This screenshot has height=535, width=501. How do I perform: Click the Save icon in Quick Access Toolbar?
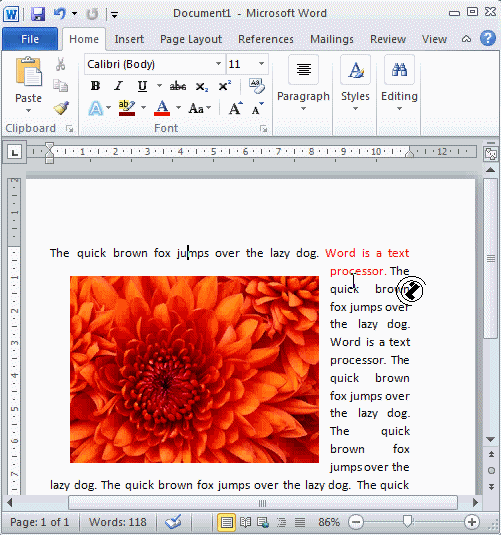coord(38,14)
